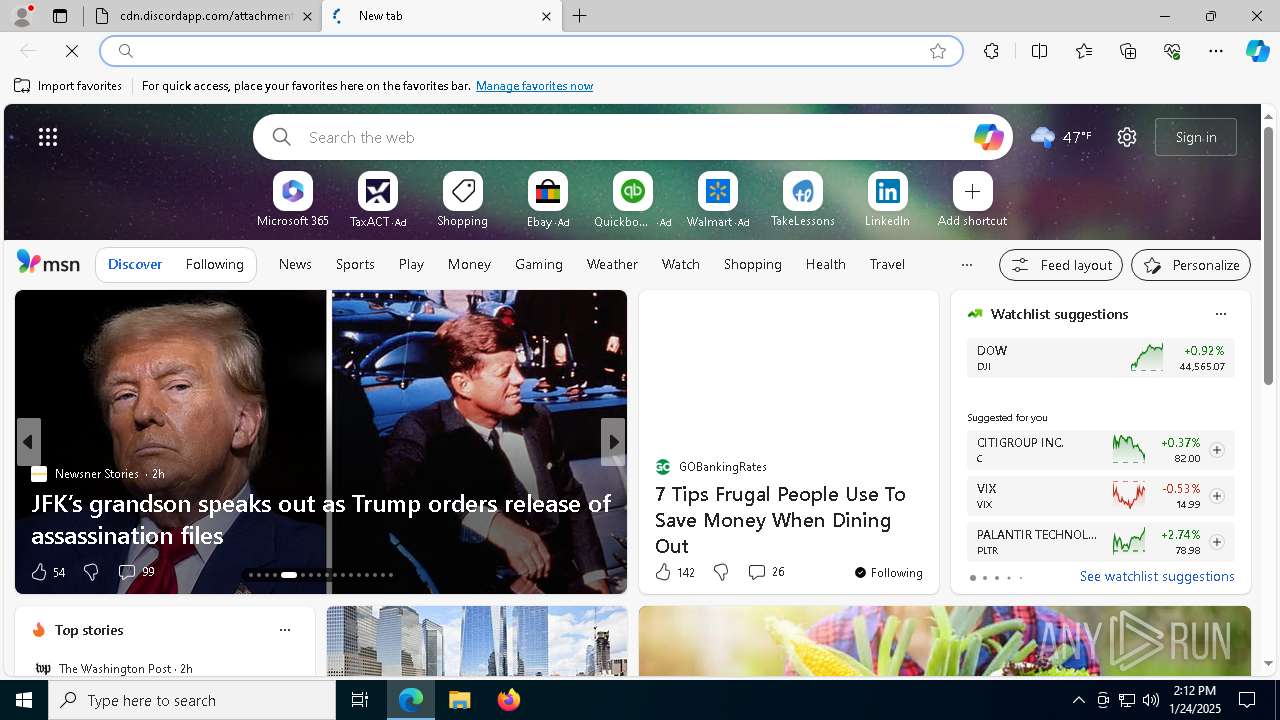Open Feed layout options
Screen dimensions: 1280x720
pos(1061,265)
